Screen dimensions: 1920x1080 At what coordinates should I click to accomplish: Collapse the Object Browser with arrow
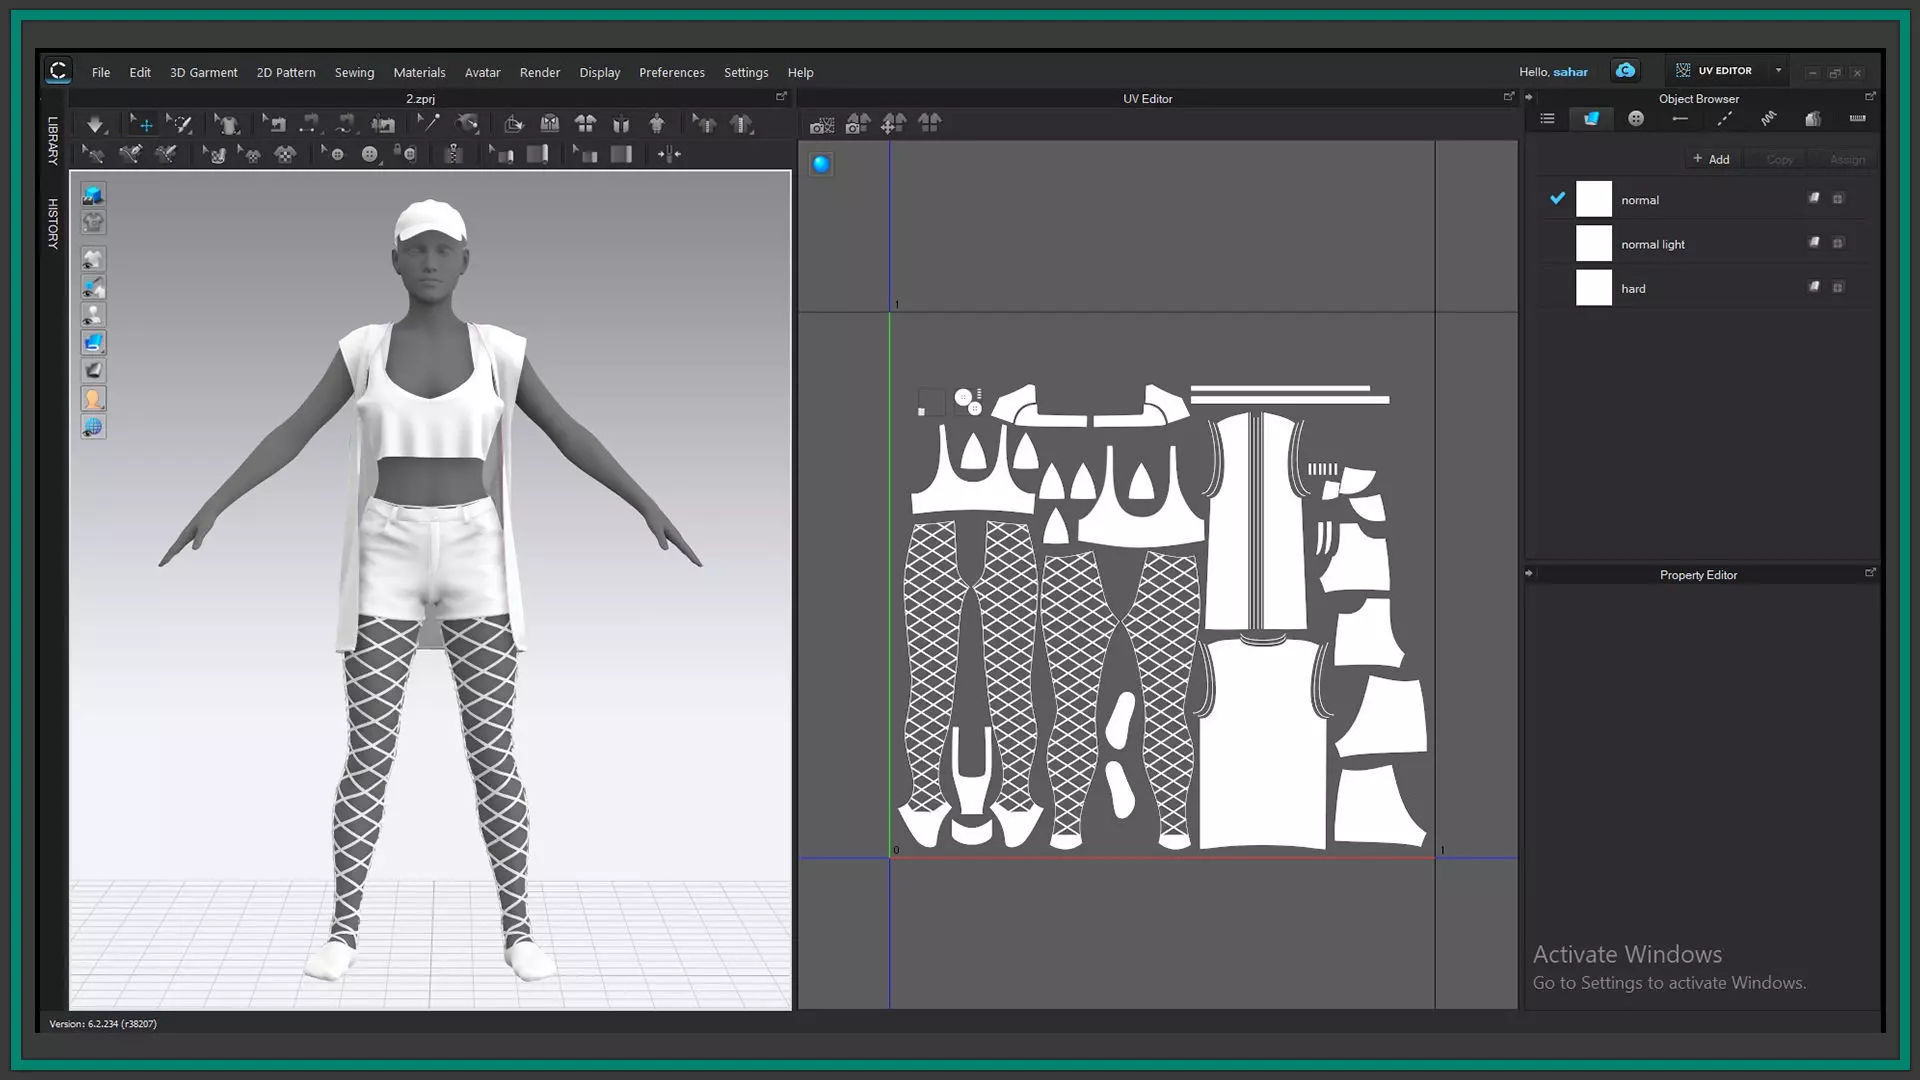point(1528,97)
